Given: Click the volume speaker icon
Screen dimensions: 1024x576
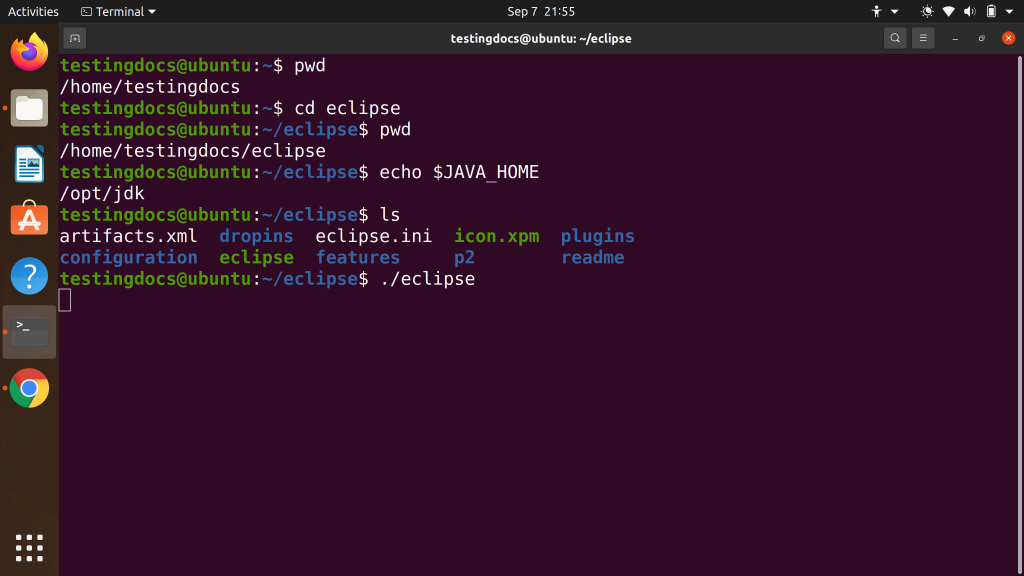Looking at the screenshot, I should 968,11.
